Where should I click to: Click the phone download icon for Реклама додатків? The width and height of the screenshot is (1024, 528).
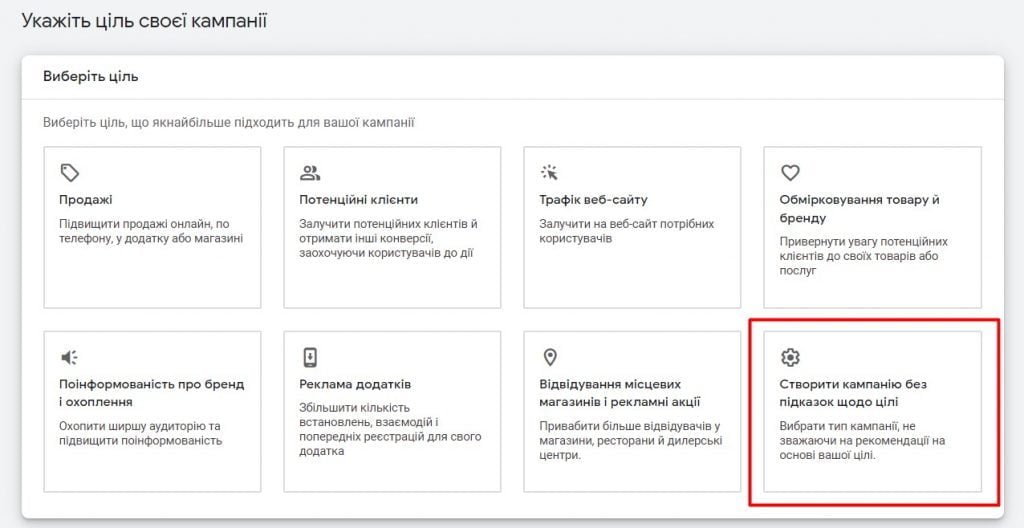click(310, 357)
